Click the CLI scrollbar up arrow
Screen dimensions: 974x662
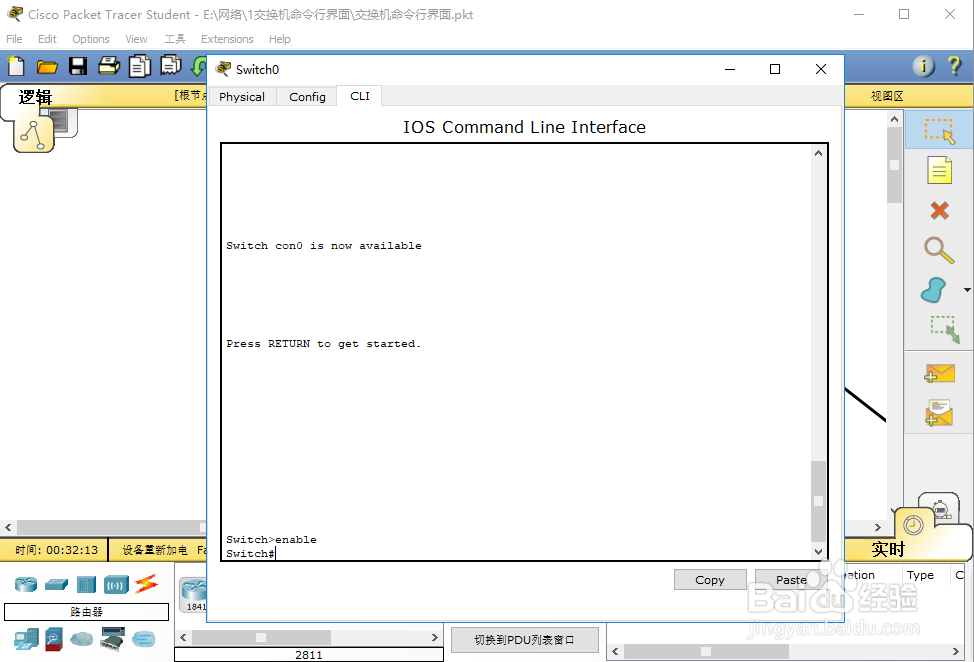818,153
